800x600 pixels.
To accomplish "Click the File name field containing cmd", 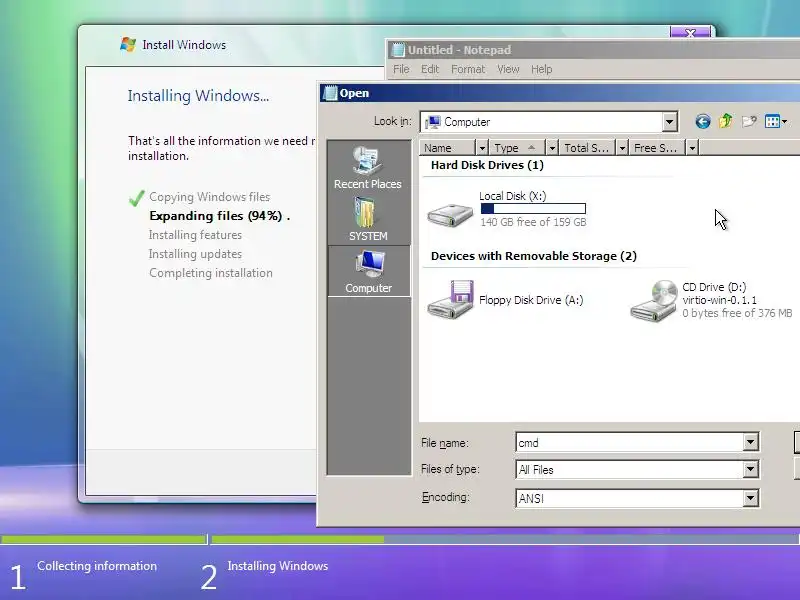I will pyautogui.click(x=630, y=442).
